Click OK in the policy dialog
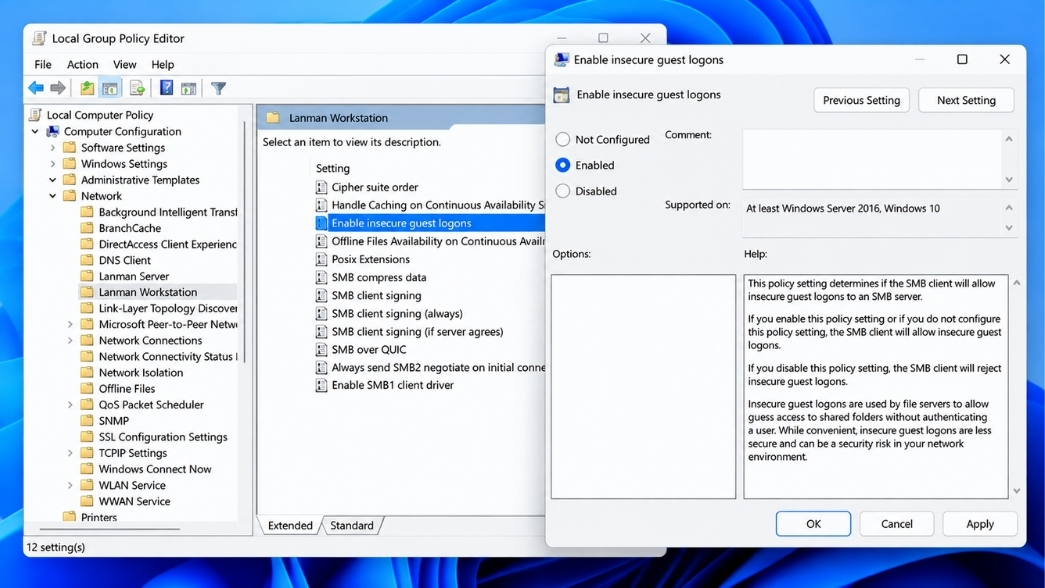The image size is (1045, 588). click(x=813, y=524)
